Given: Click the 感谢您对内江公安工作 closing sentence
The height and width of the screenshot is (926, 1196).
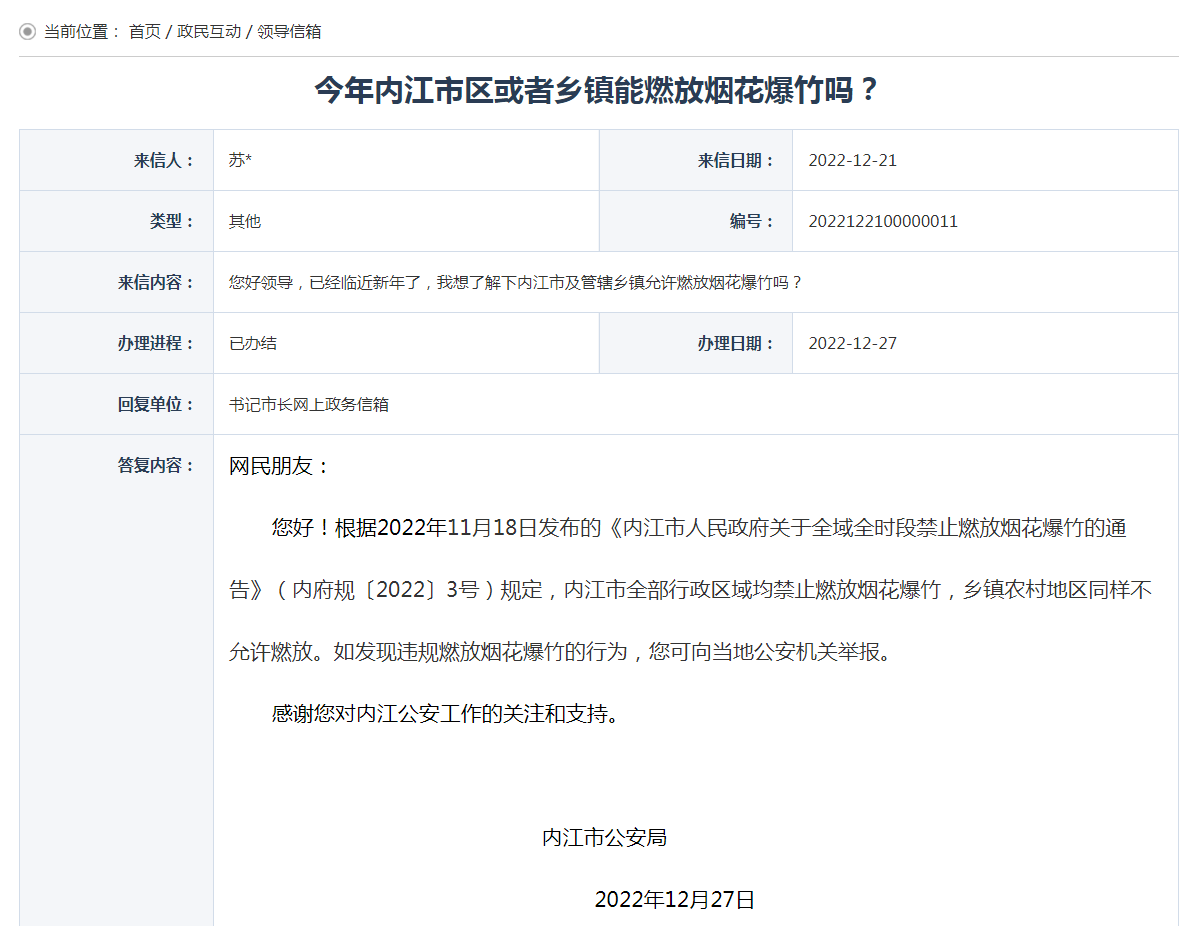Looking at the screenshot, I should 444,714.
